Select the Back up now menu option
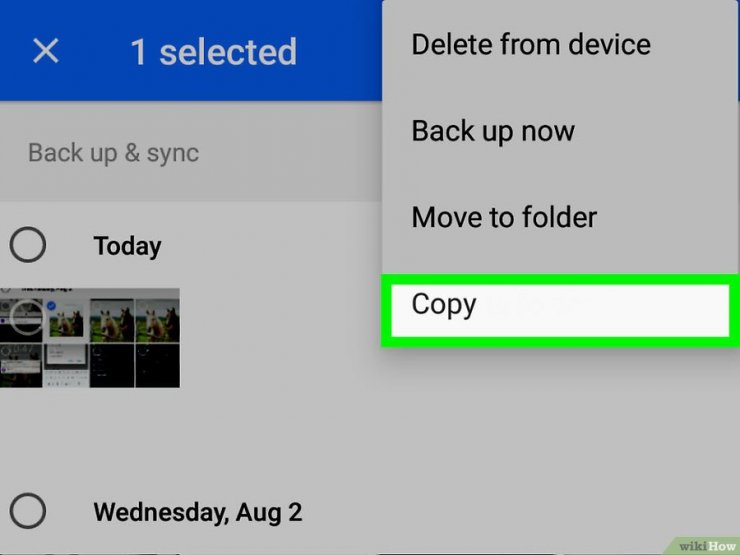This screenshot has width=740, height=555. coord(493,131)
